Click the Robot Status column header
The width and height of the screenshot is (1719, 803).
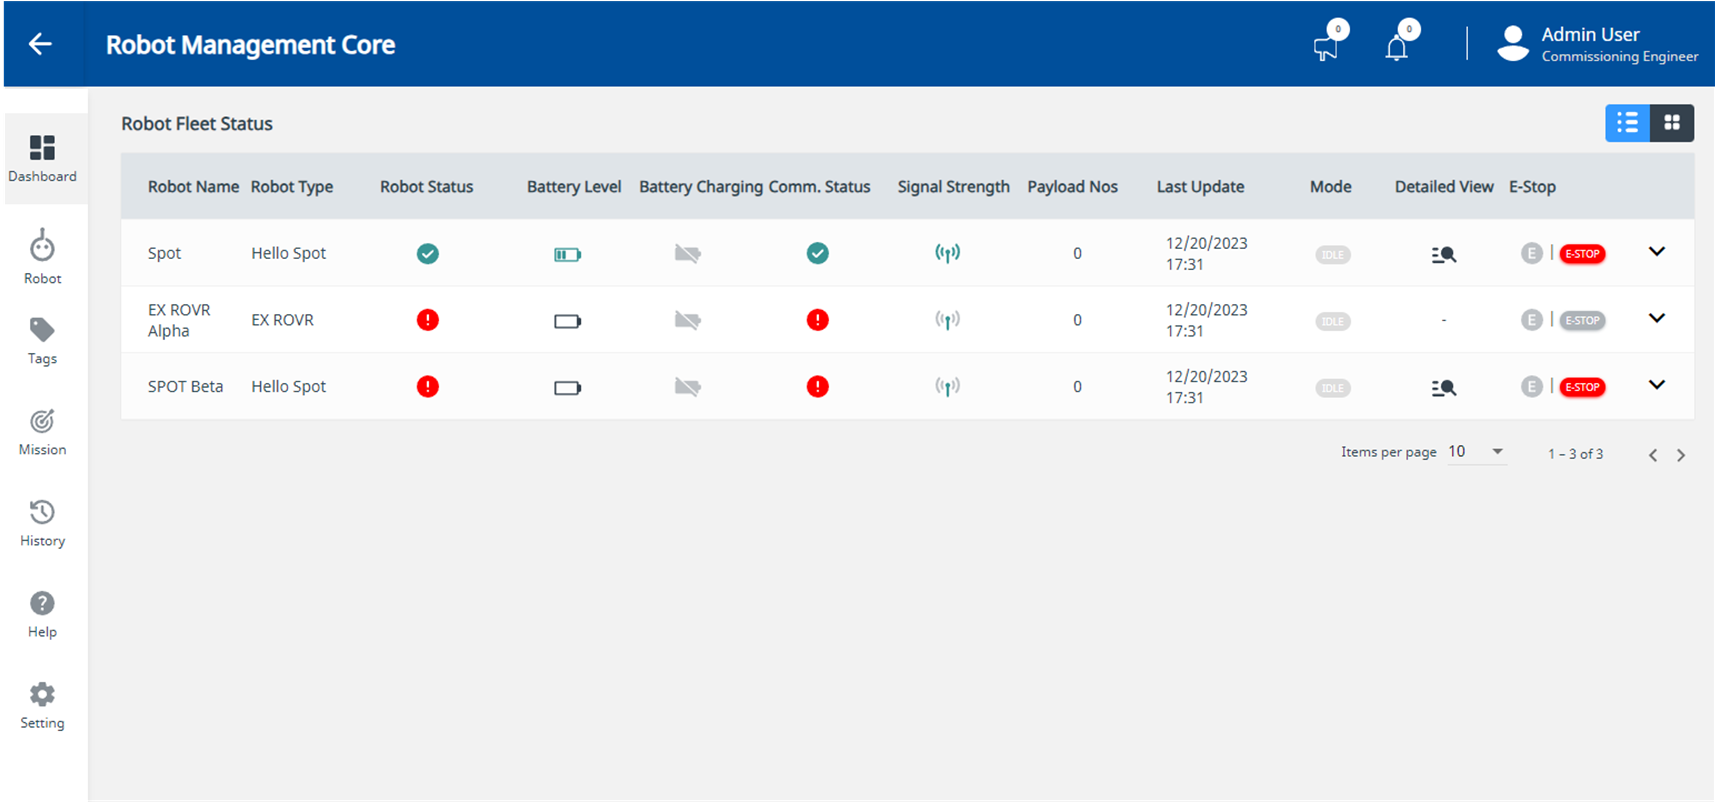pos(426,187)
